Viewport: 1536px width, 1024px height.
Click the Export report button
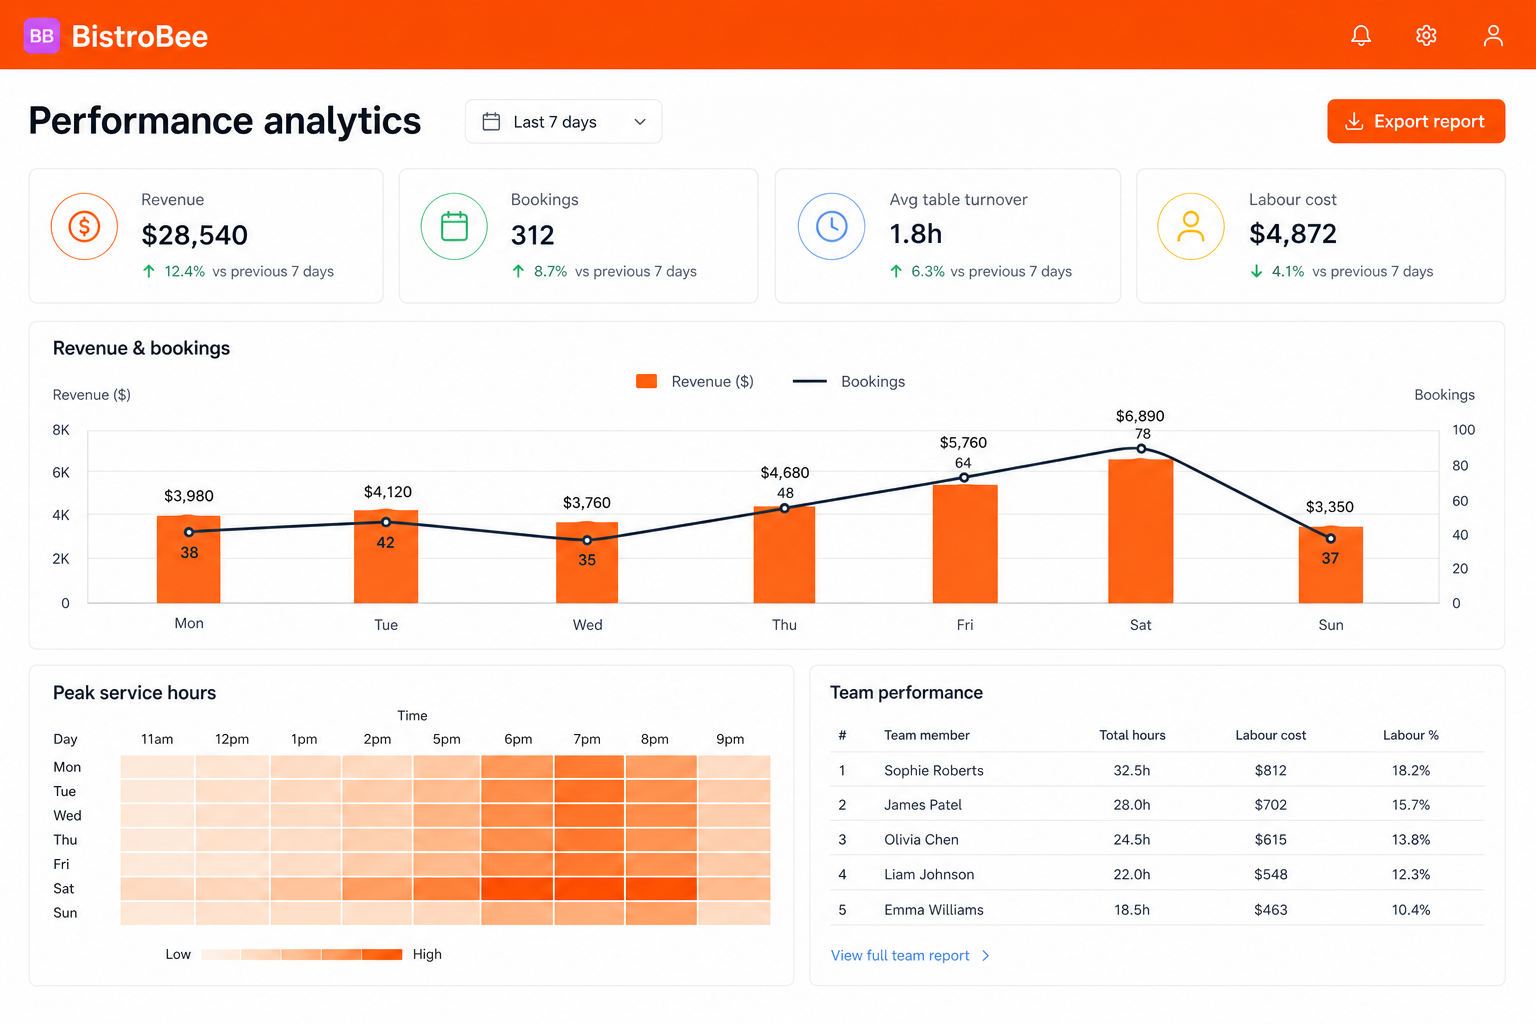[1416, 121]
